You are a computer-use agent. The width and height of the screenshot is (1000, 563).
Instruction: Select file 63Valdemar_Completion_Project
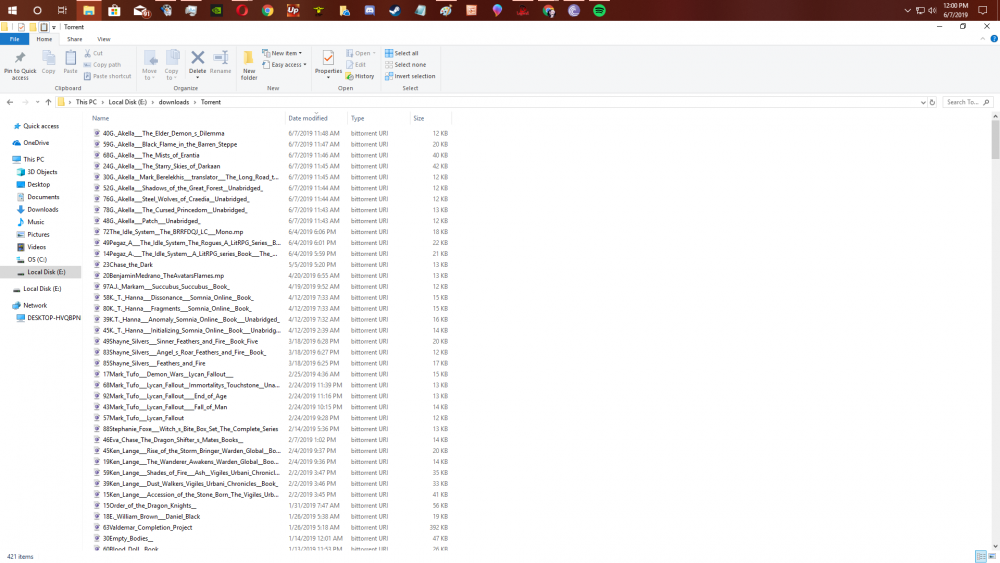coord(147,527)
